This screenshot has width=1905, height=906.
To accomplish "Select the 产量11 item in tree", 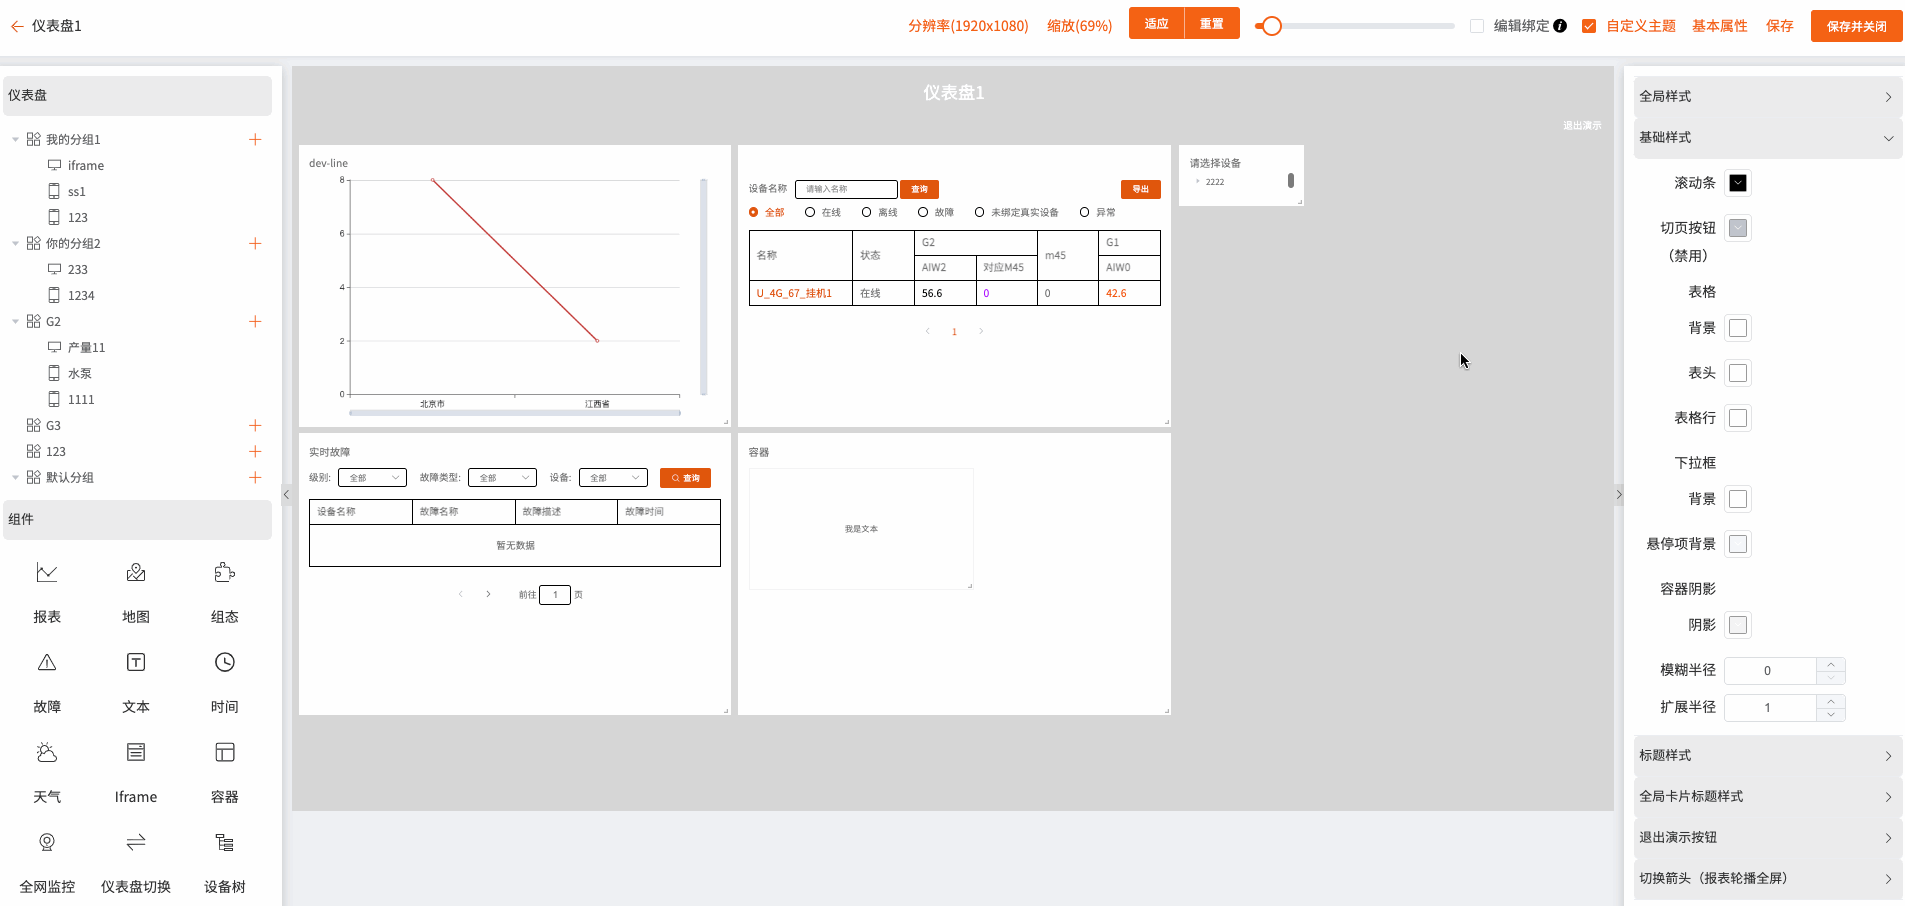I will pyautogui.click(x=86, y=347).
